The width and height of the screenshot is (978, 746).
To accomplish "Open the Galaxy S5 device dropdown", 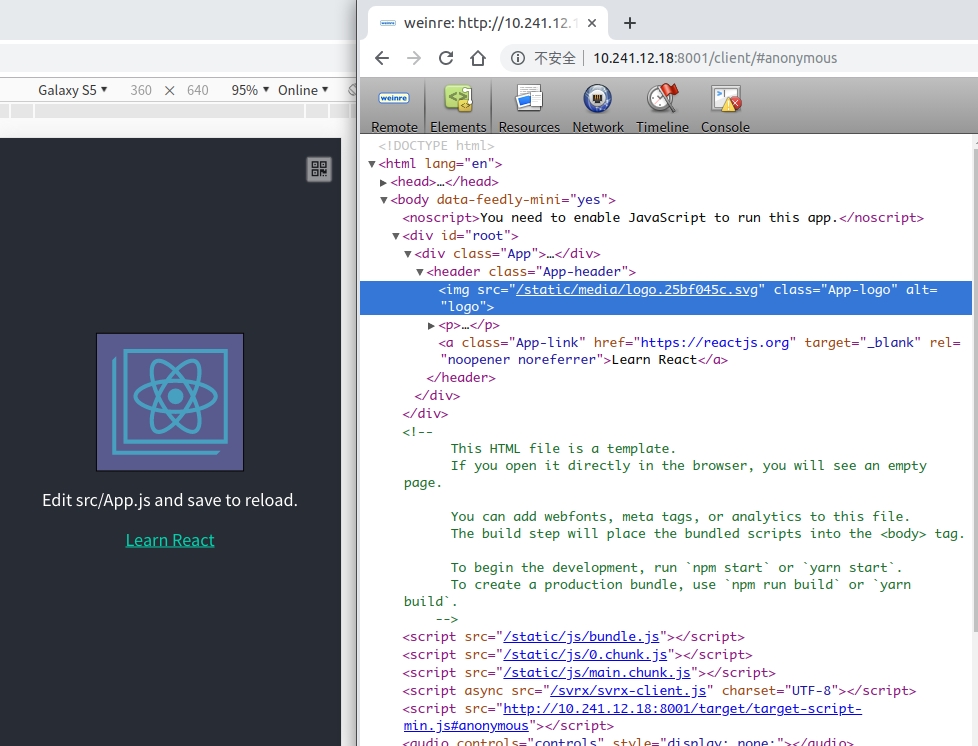I will 73,90.
